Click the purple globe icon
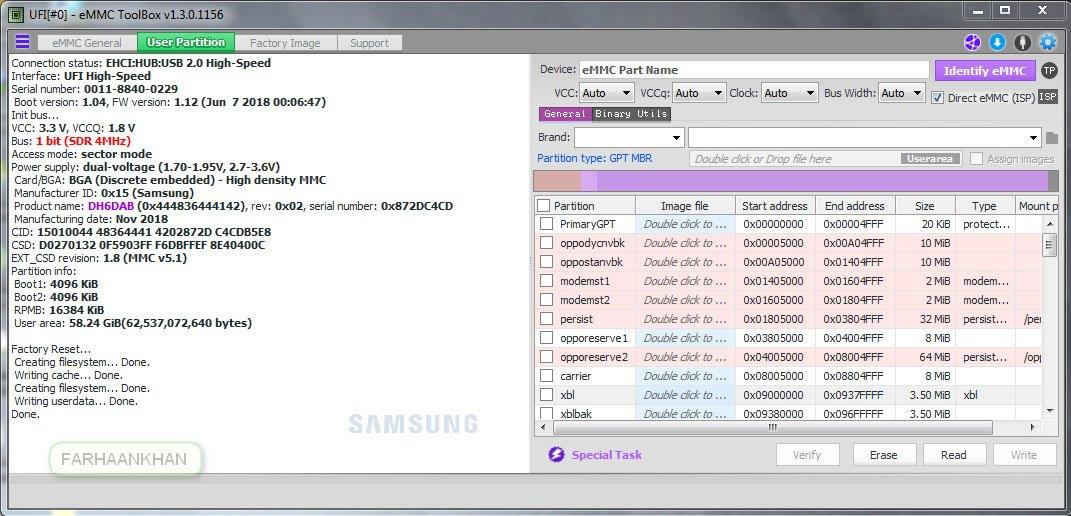This screenshot has height=516, width=1071. (972, 42)
